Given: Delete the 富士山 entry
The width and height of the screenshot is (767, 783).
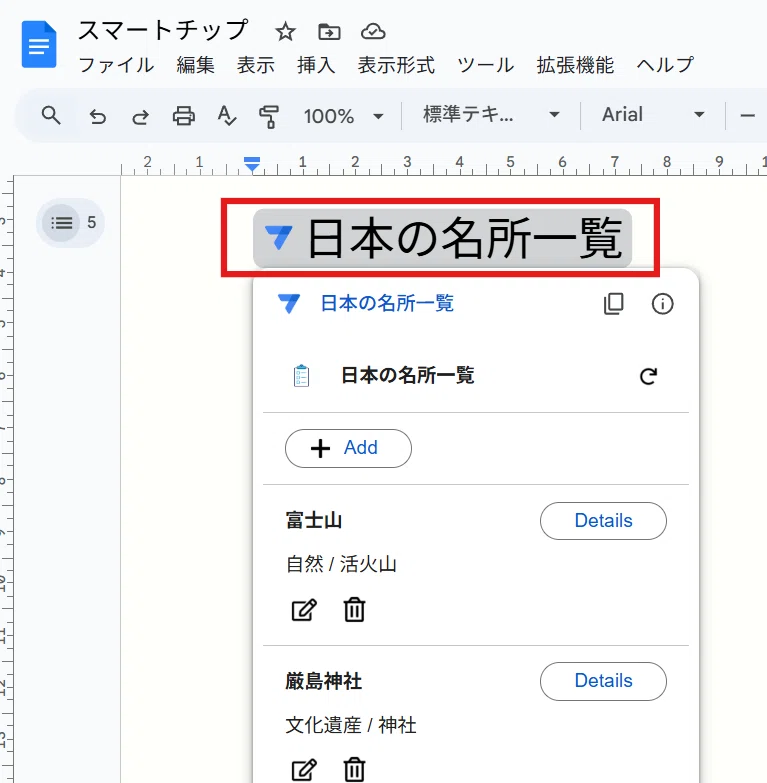Looking at the screenshot, I should (354, 610).
